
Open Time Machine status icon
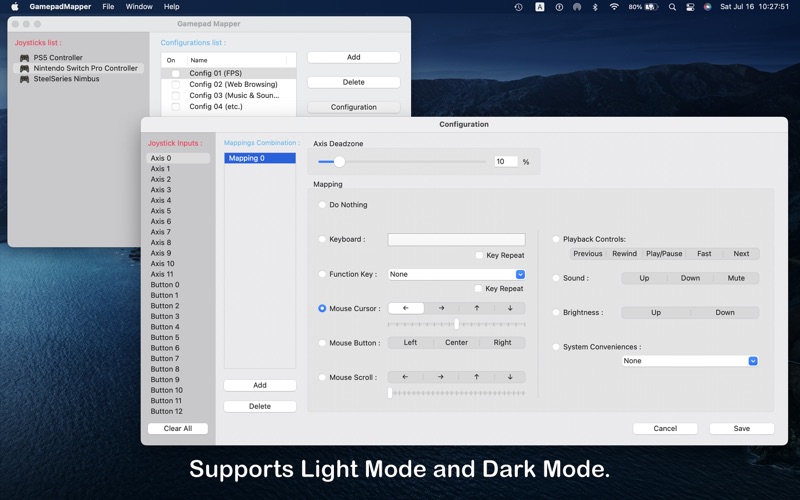[518, 7]
